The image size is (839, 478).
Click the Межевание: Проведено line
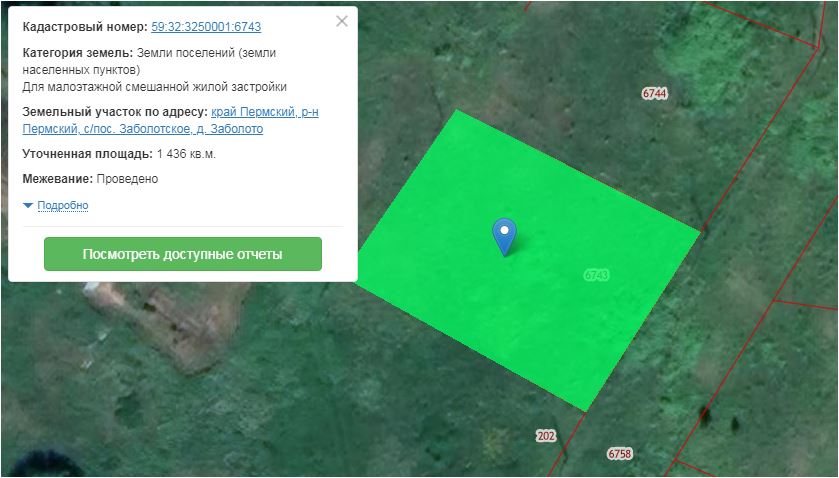[x=90, y=179]
